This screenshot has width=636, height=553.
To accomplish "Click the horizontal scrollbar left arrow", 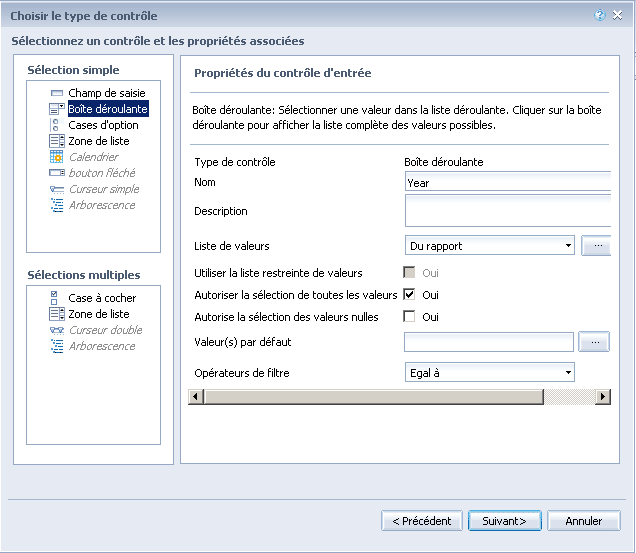I will (x=196, y=396).
